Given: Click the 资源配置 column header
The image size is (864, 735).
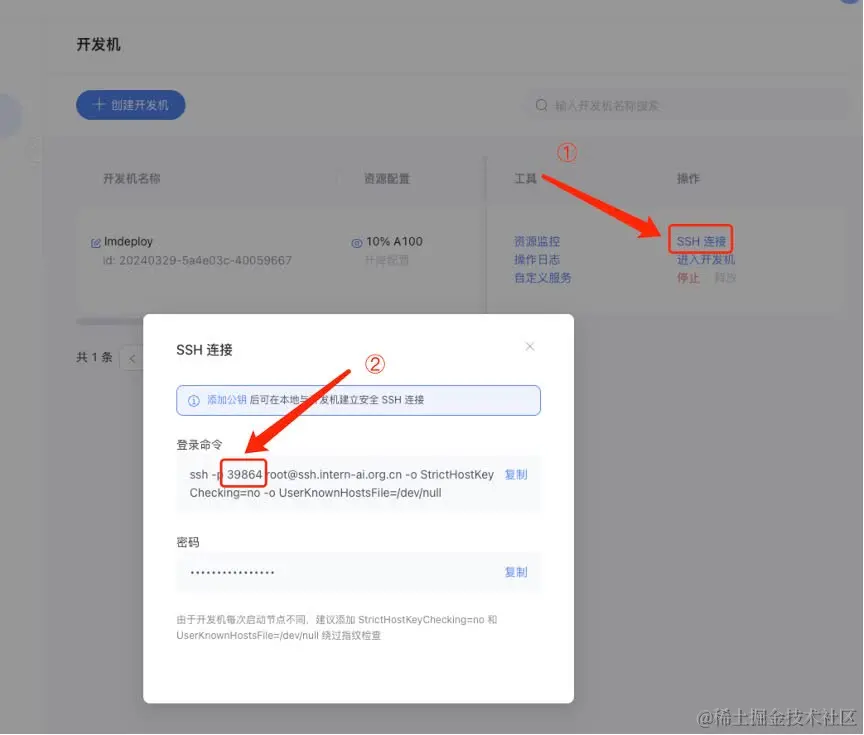Looking at the screenshot, I should [387, 179].
